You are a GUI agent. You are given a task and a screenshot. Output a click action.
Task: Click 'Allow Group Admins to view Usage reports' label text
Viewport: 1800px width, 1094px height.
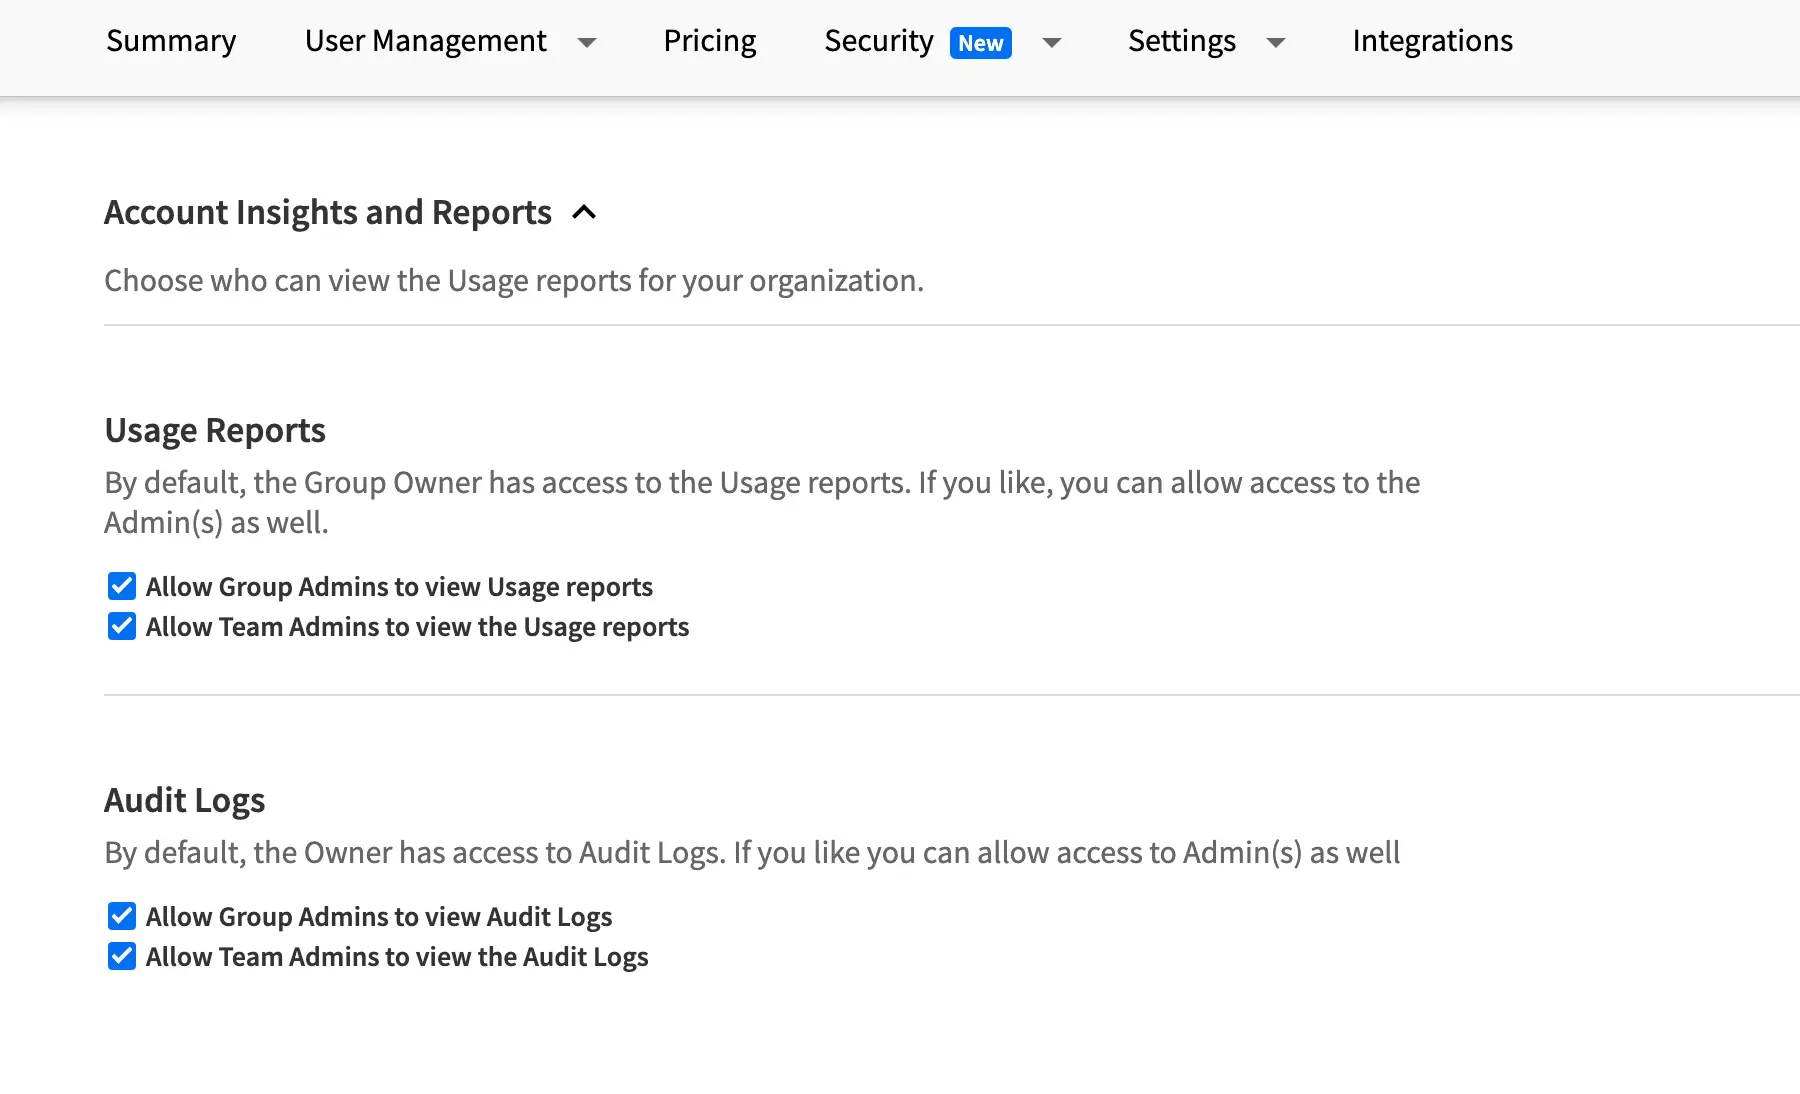[399, 587]
